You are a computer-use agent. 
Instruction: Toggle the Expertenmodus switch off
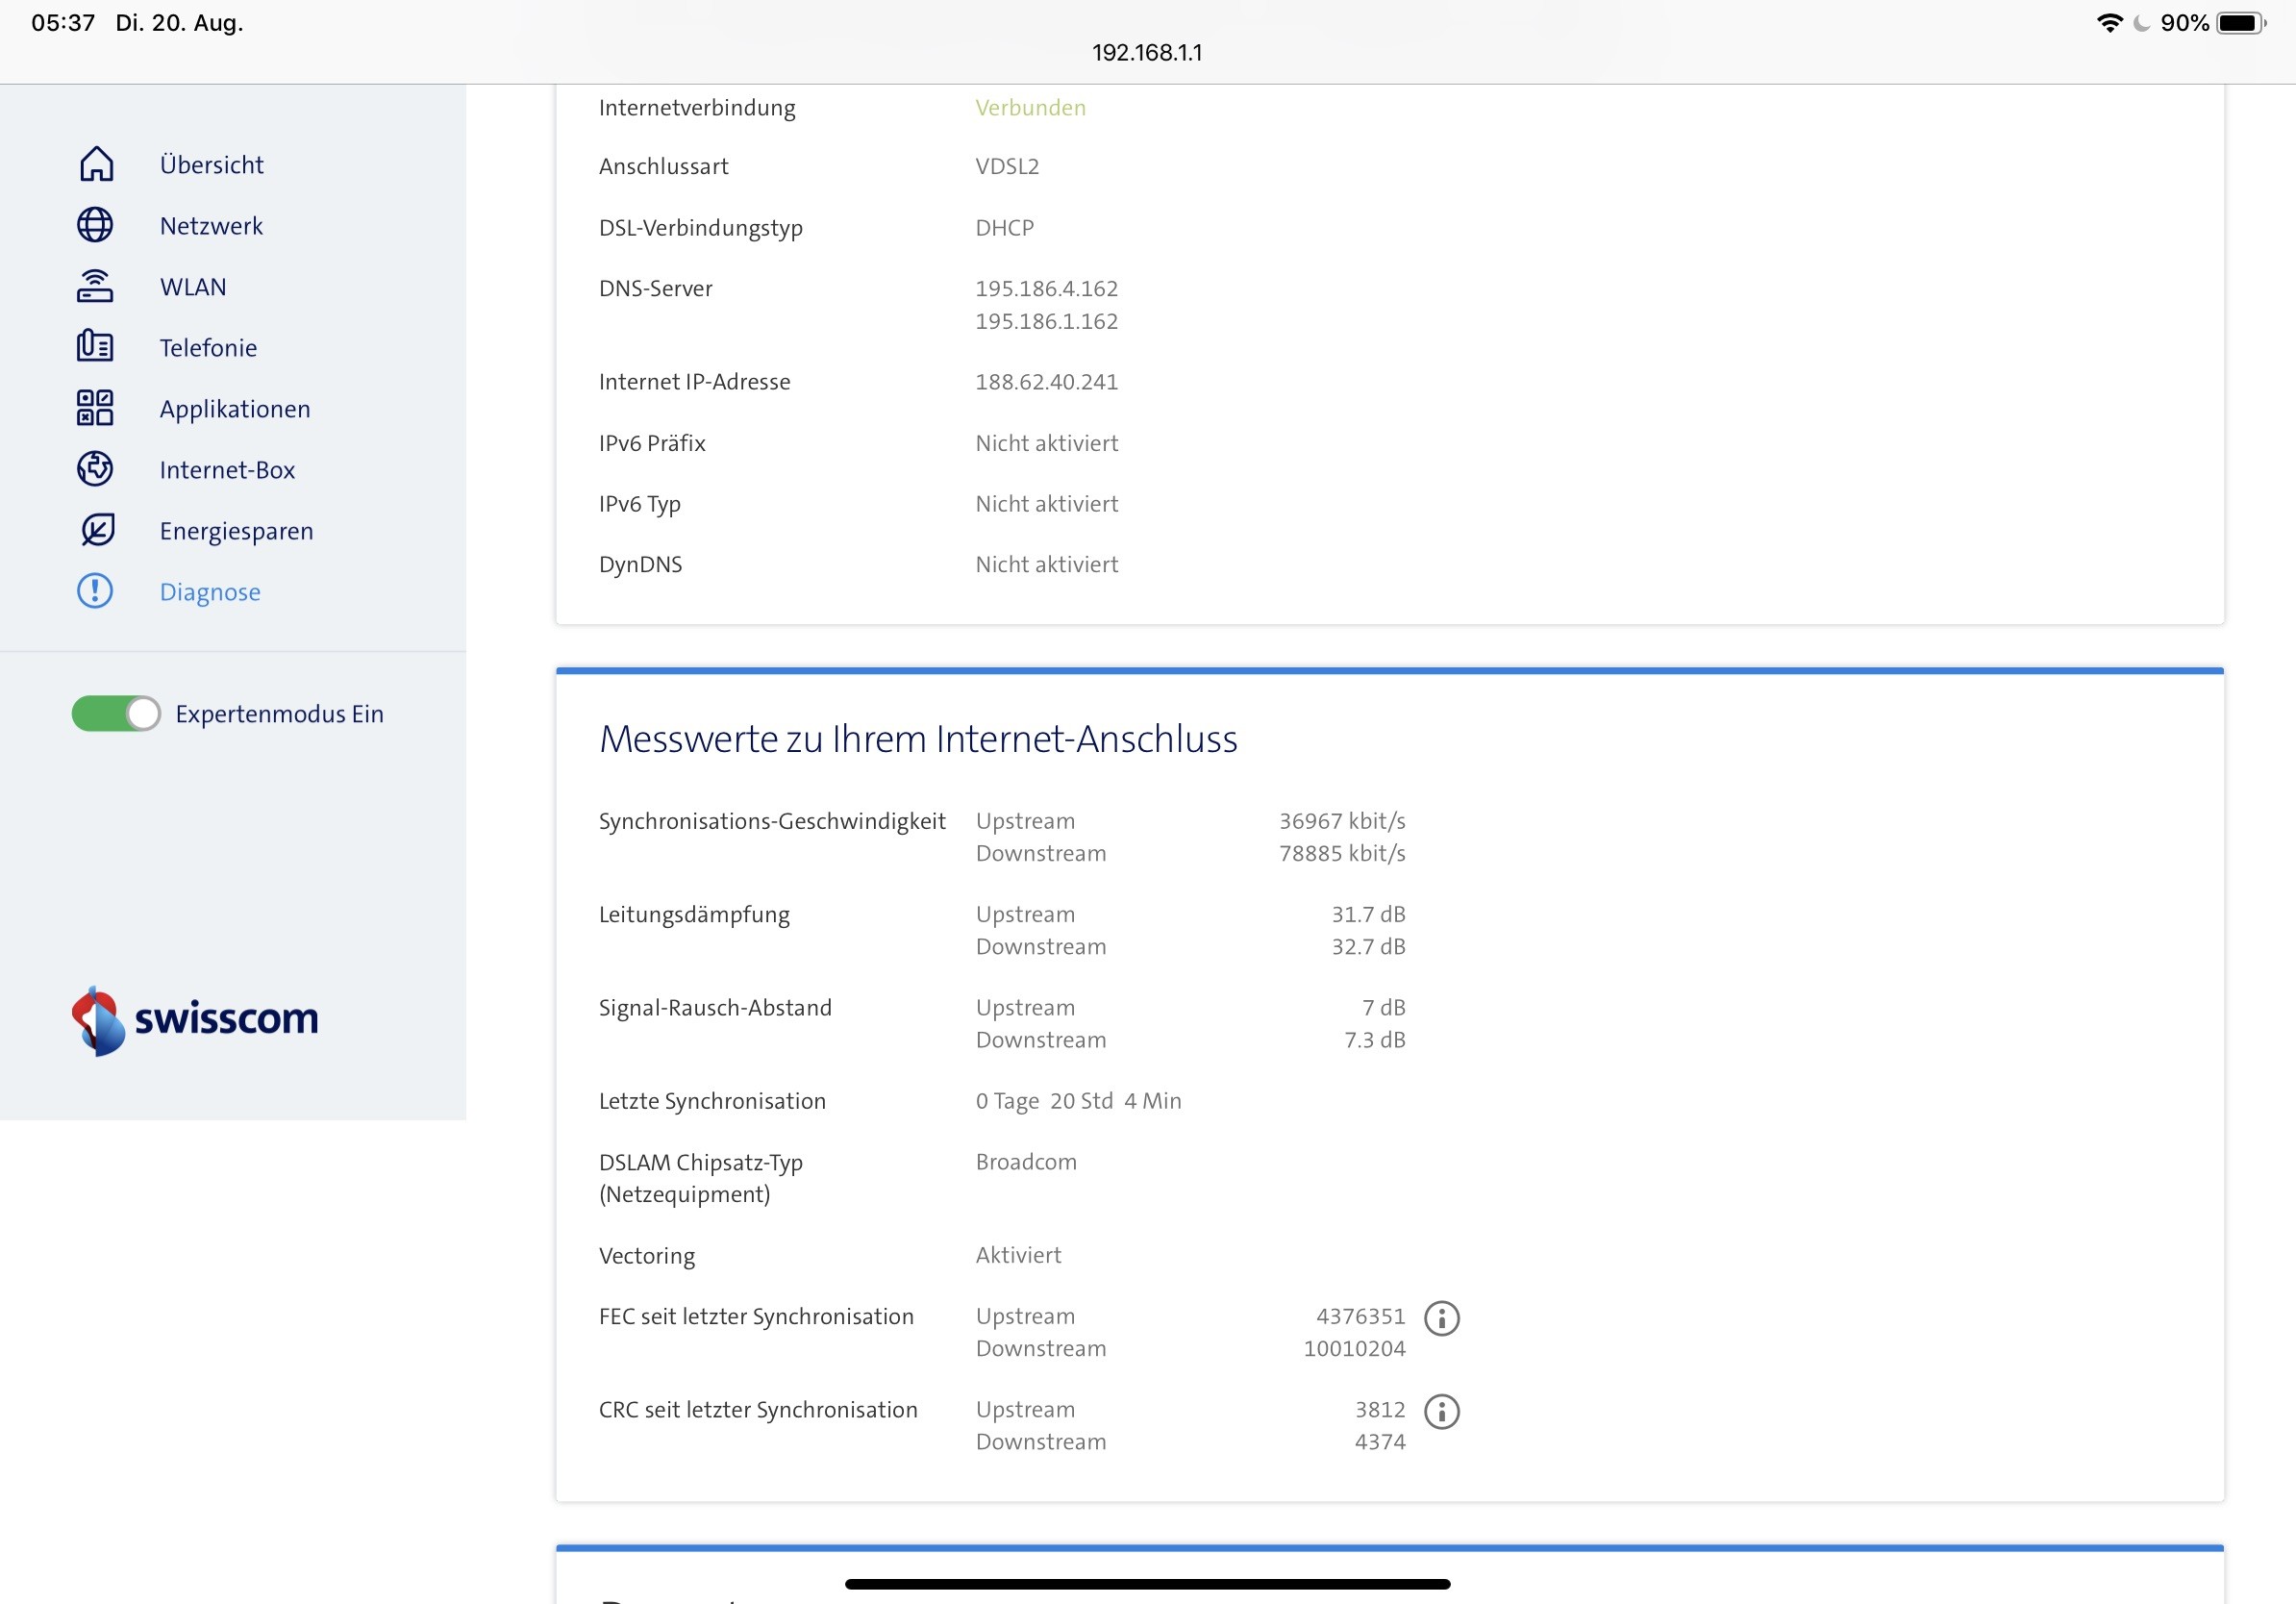[x=116, y=713]
